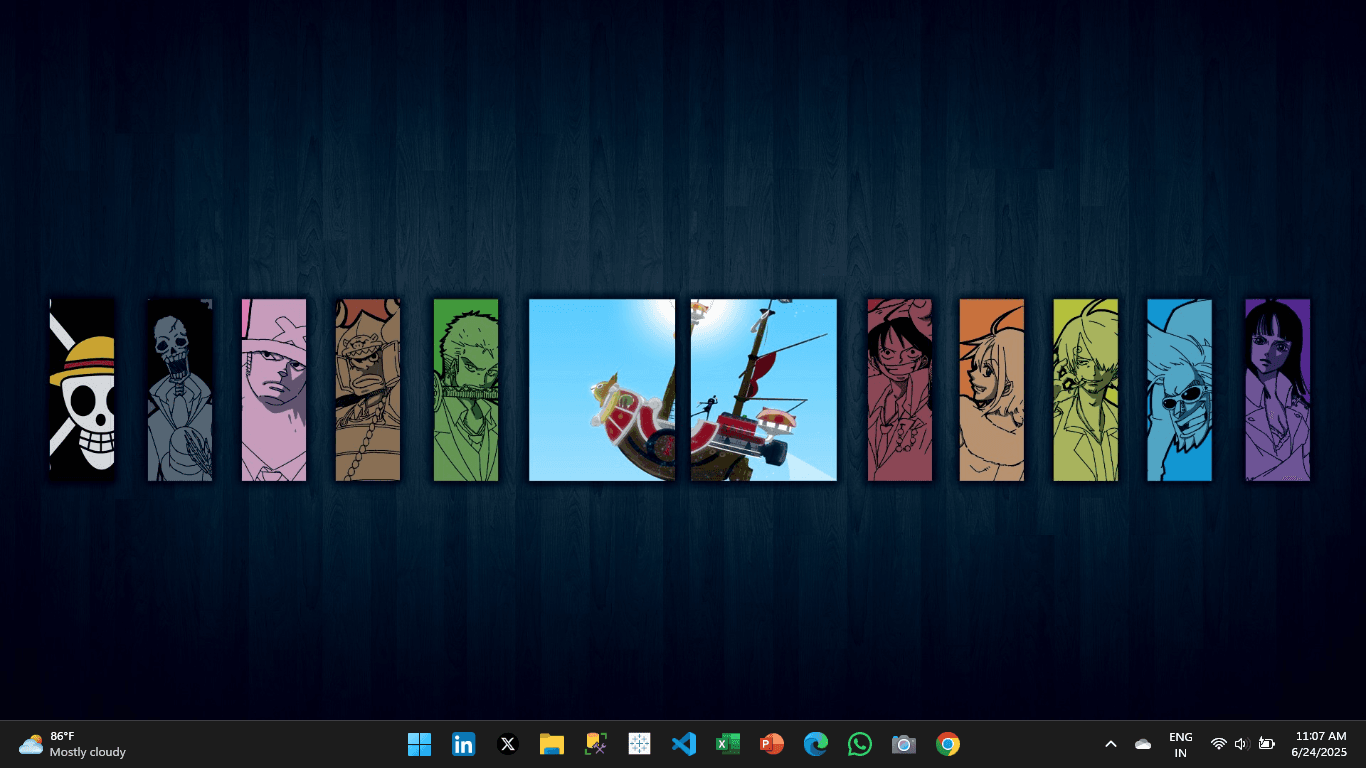Screen dimensions: 1366x768
Task: Open the clock and date panel
Action: tap(1320, 744)
